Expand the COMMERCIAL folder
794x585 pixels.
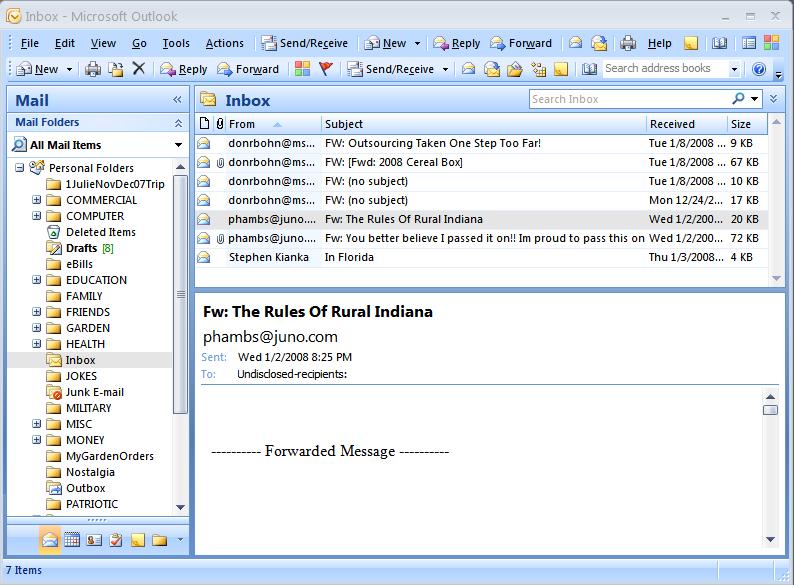point(36,200)
